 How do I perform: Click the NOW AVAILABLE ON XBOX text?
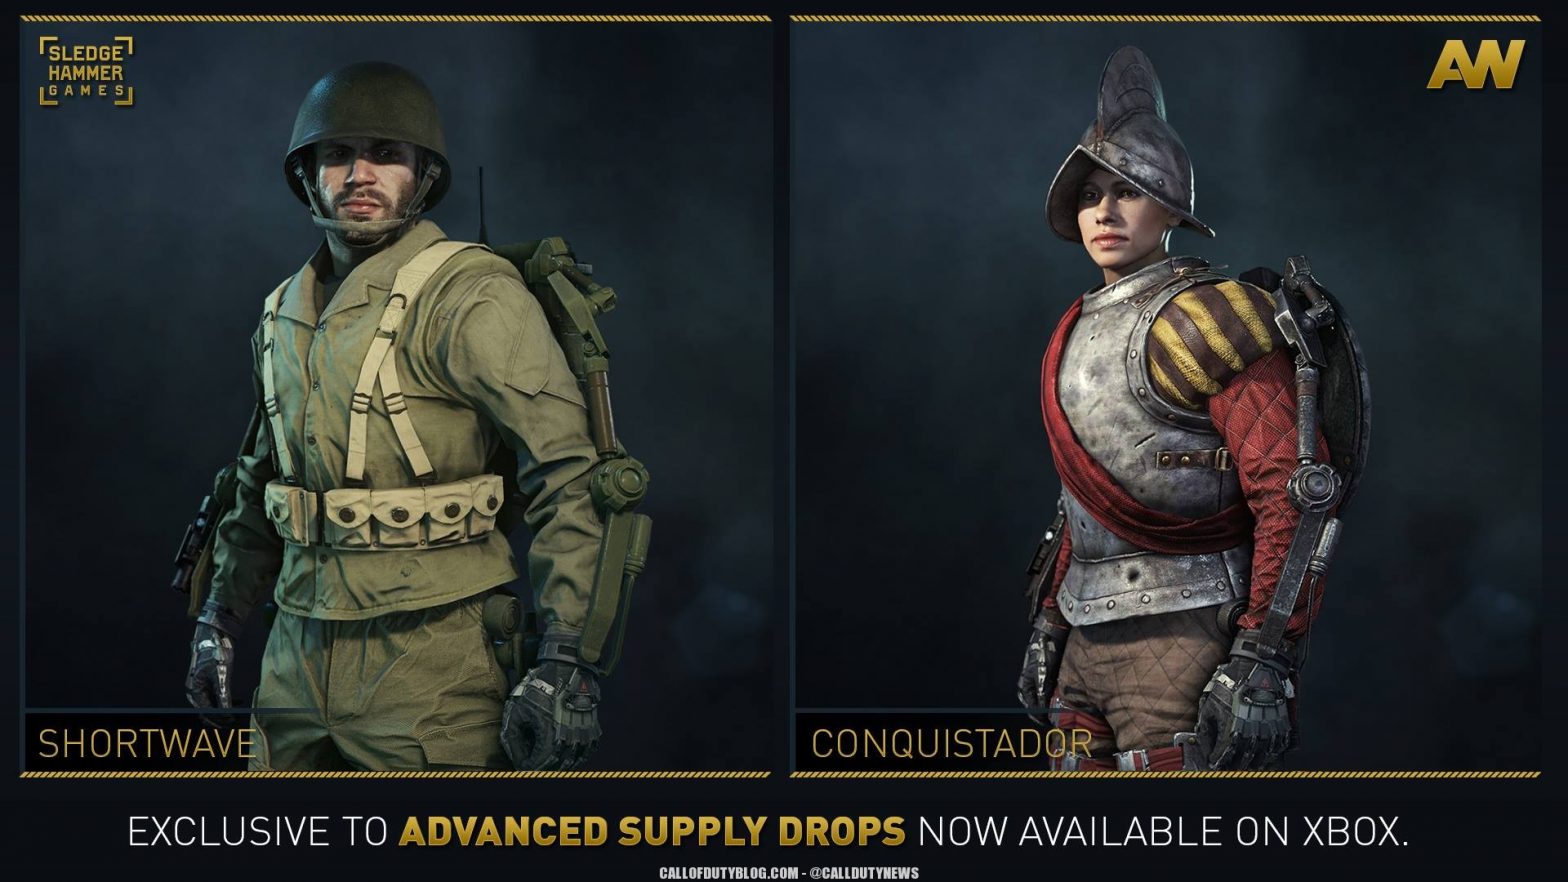(1163, 832)
